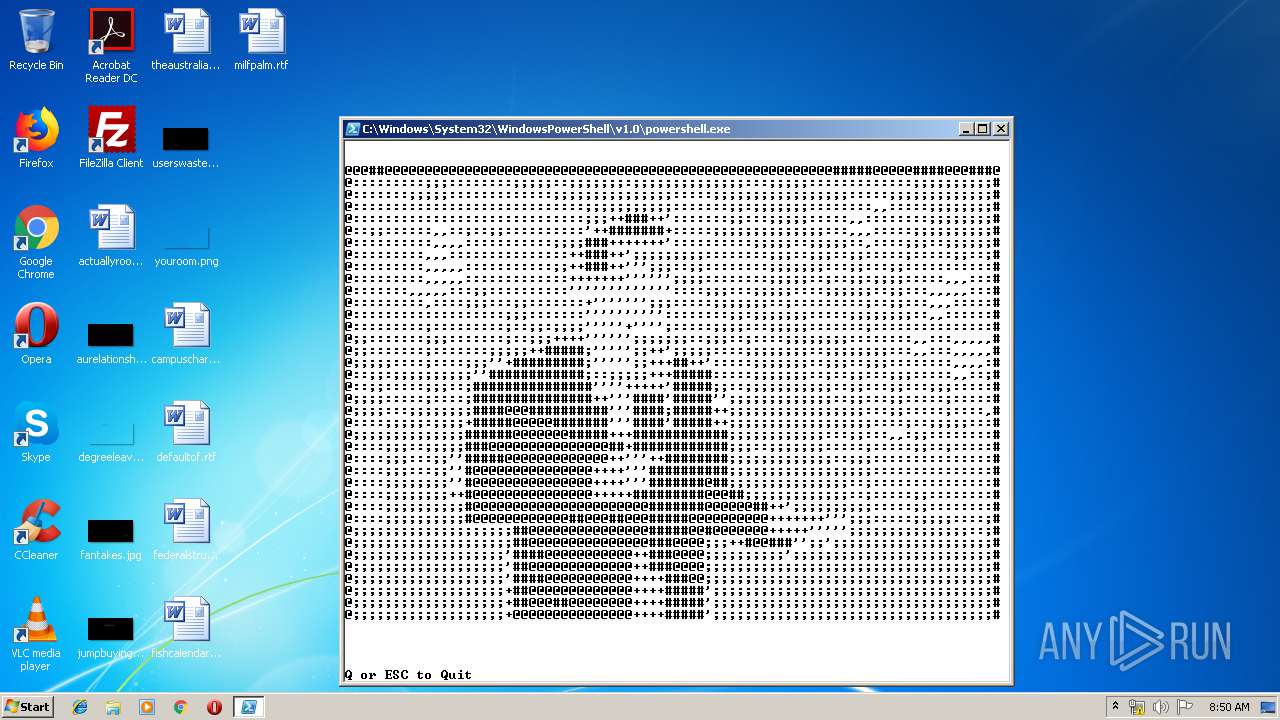
Task: Open federalstru Word document icon
Action: (186, 530)
